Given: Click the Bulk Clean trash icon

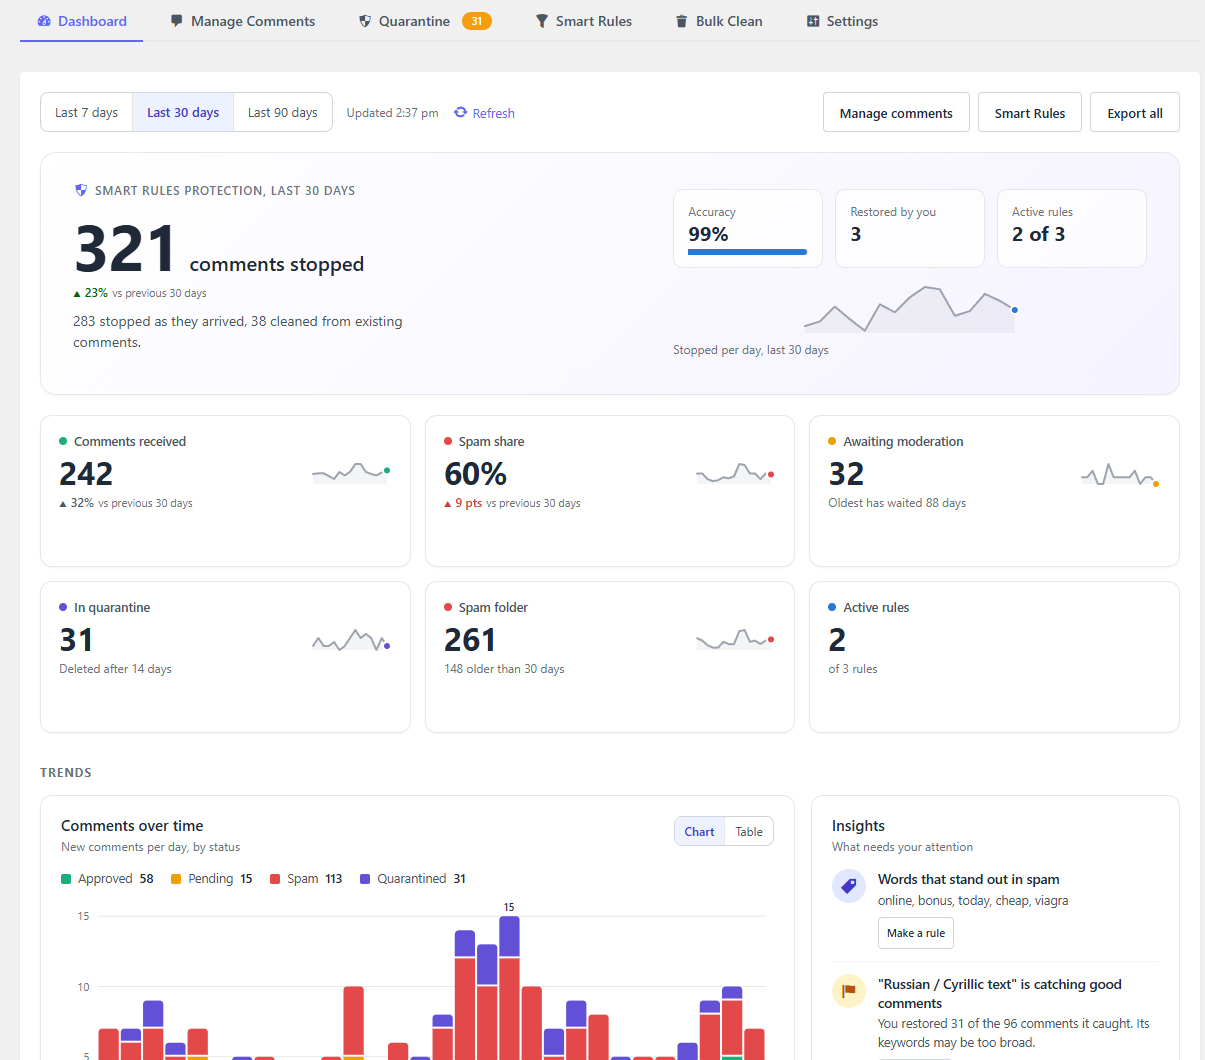Looking at the screenshot, I should pyautogui.click(x=682, y=21).
